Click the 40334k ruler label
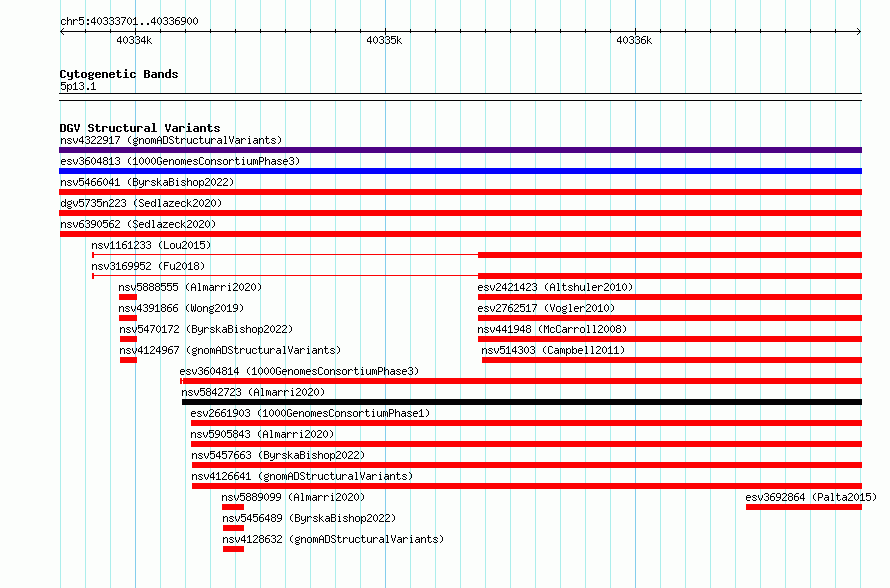 click(x=134, y=40)
